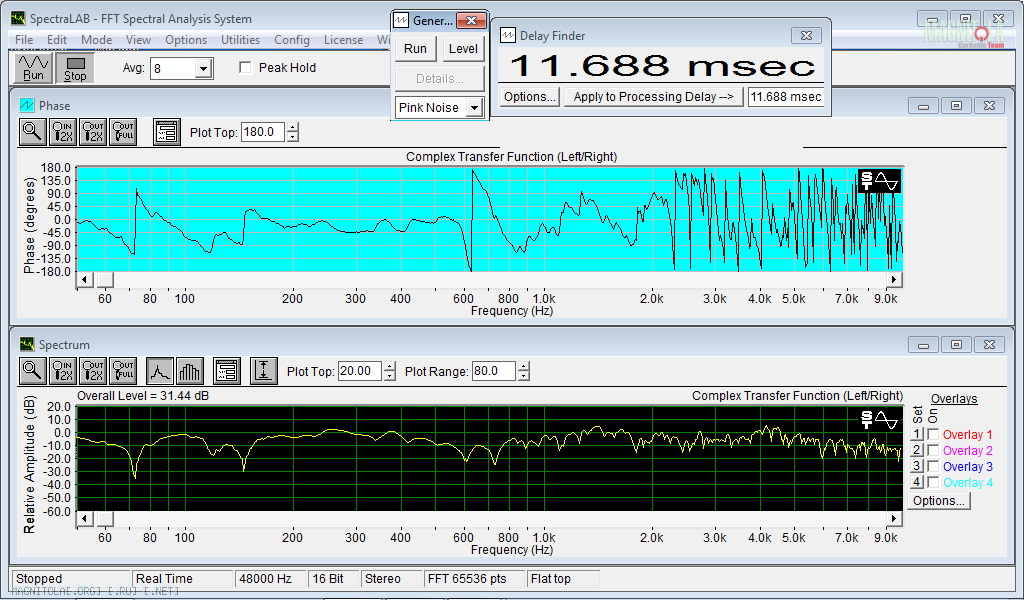This screenshot has width=1024, height=600.
Task: Open the Utilities menu
Action: [240, 40]
